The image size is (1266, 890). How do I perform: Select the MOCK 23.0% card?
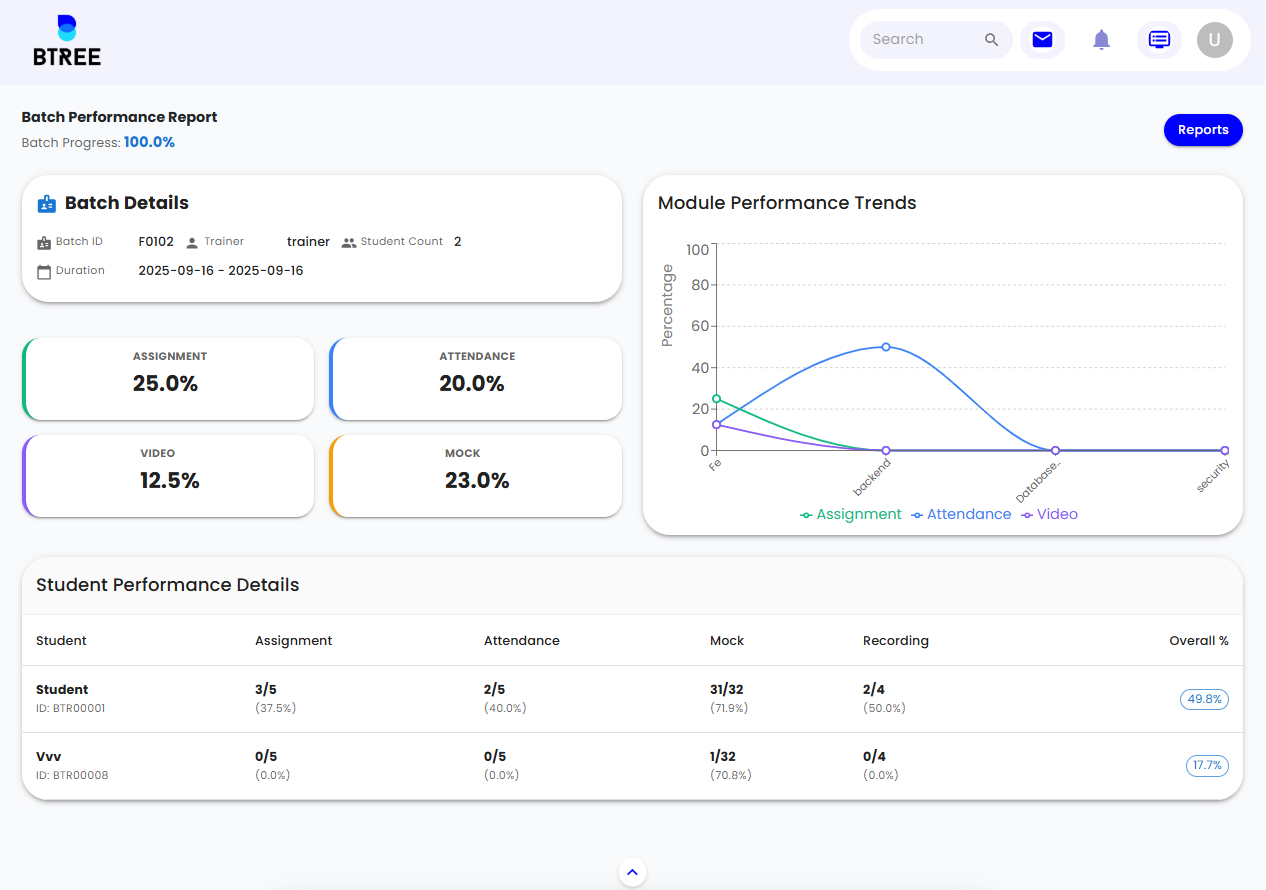476,476
